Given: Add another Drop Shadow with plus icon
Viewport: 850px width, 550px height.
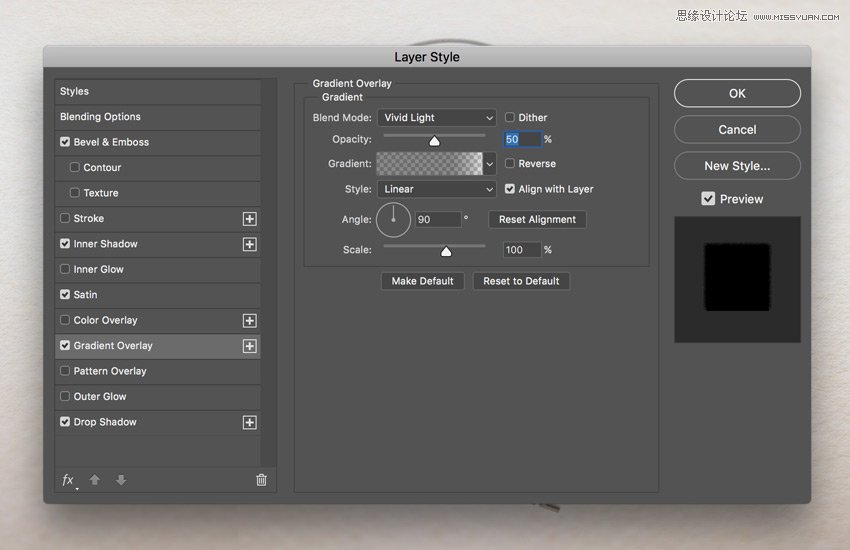Looking at the screenshot, I should [x=250, y=423].
